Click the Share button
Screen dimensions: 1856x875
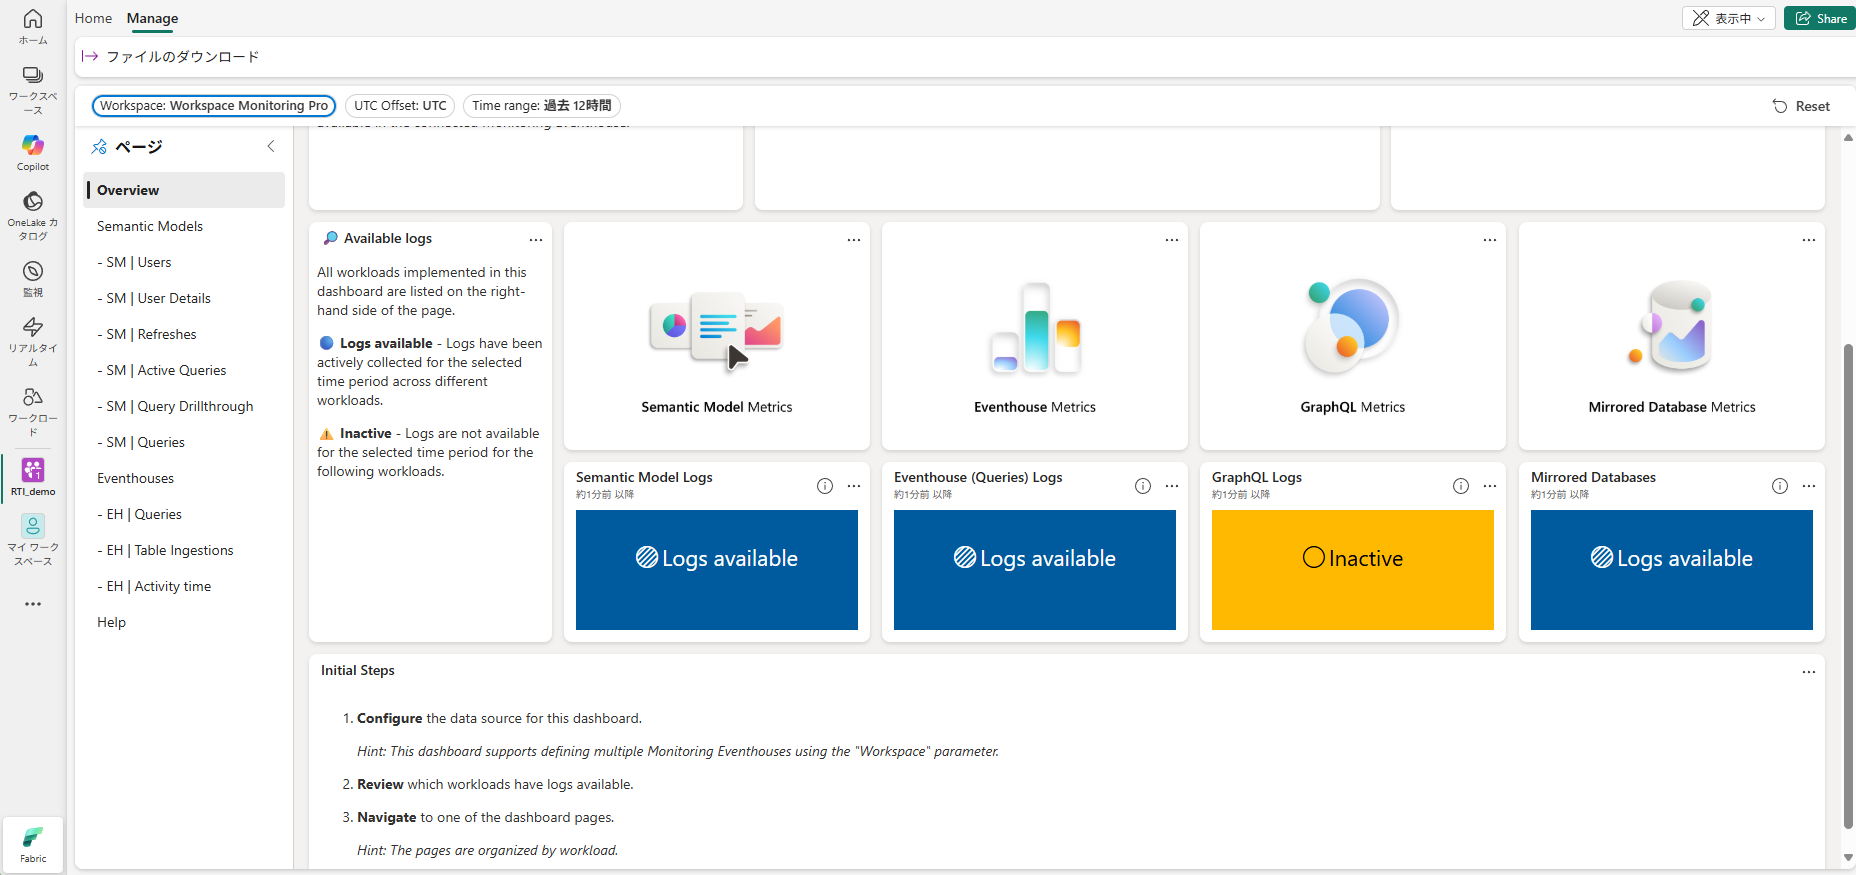tap(1820, 18)
